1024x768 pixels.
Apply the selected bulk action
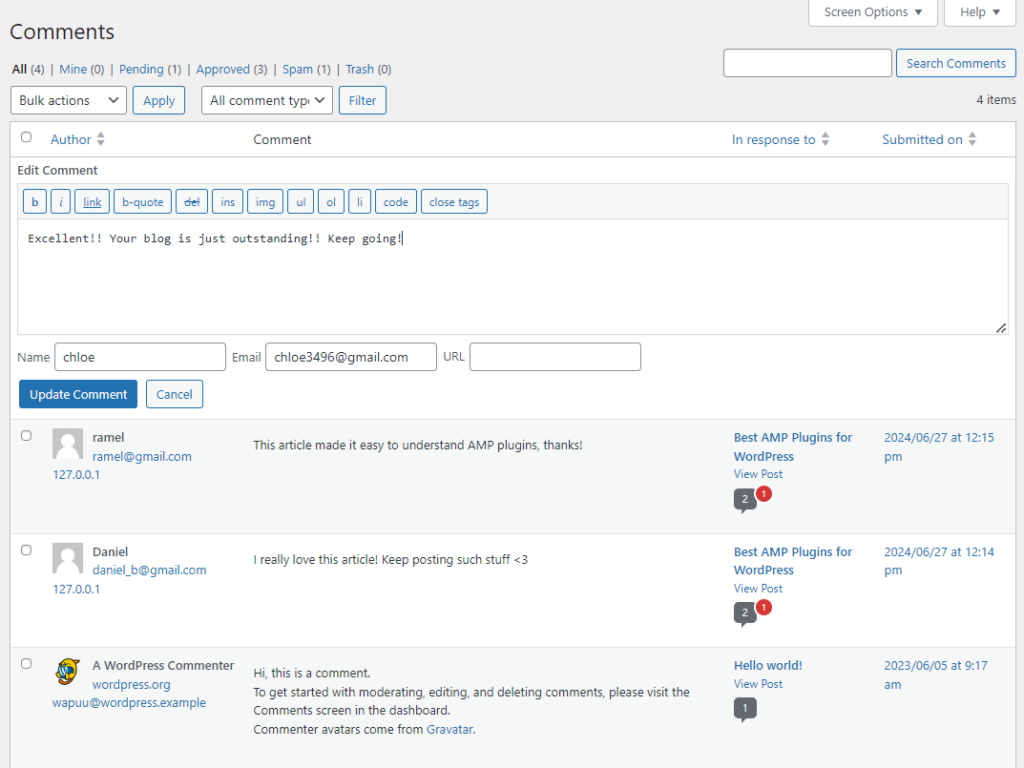click(159, 101)
